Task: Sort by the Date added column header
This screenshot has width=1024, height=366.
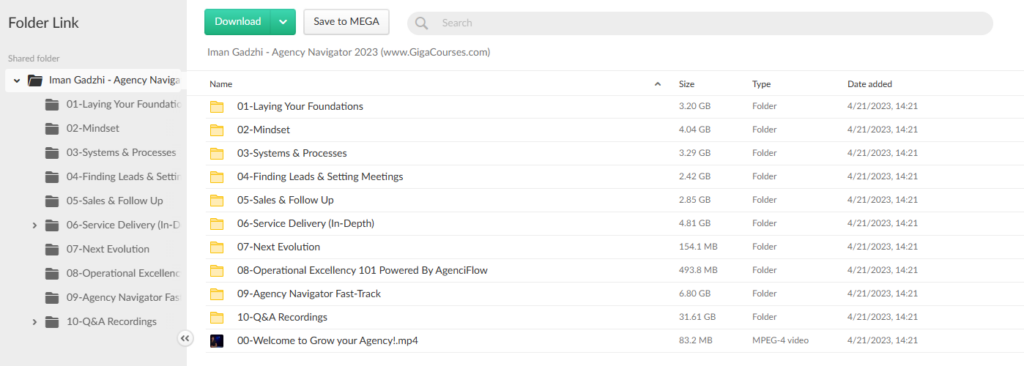Action: (870, 84)
